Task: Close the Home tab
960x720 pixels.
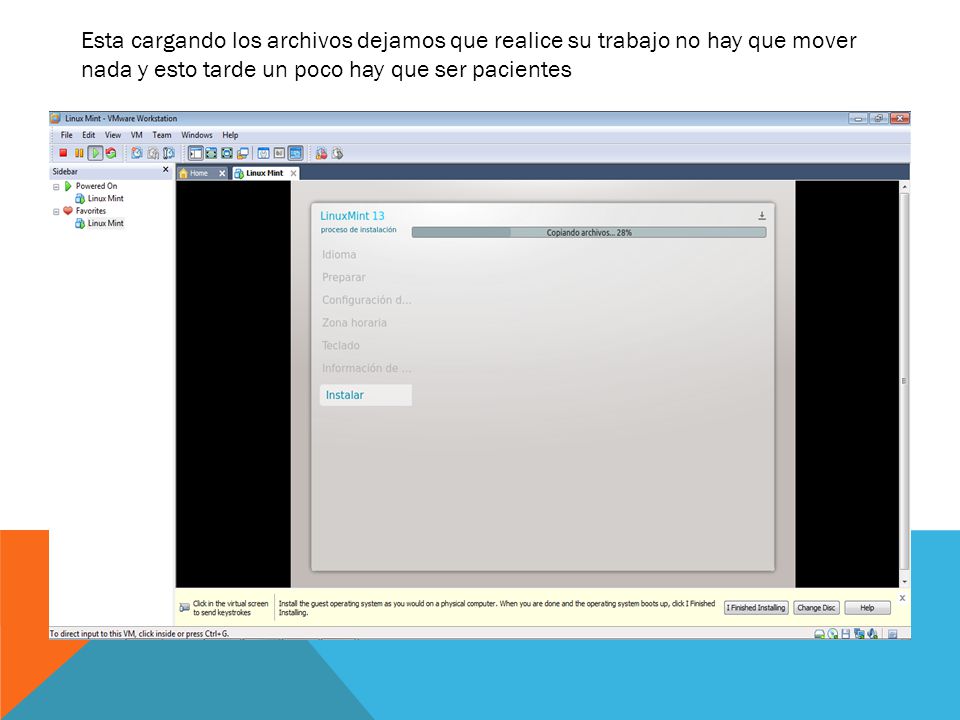Action: (222, 173)
